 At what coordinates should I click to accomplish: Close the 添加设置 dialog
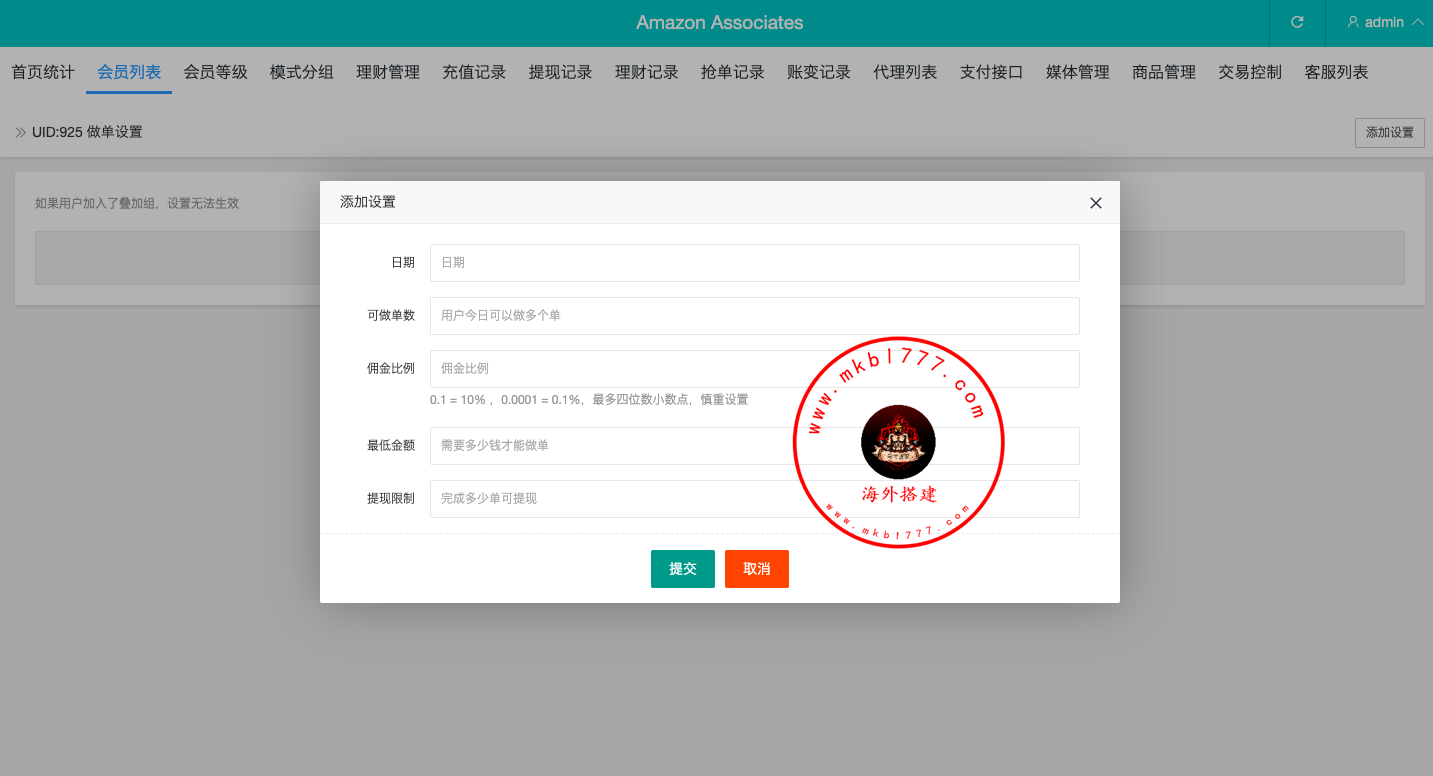[1096, 203]
